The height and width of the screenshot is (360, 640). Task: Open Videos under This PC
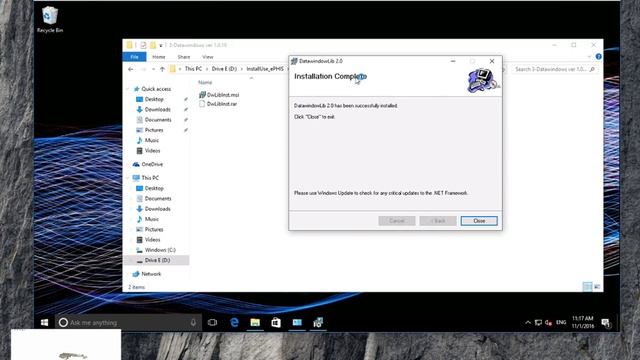click(x=152, y=240)
